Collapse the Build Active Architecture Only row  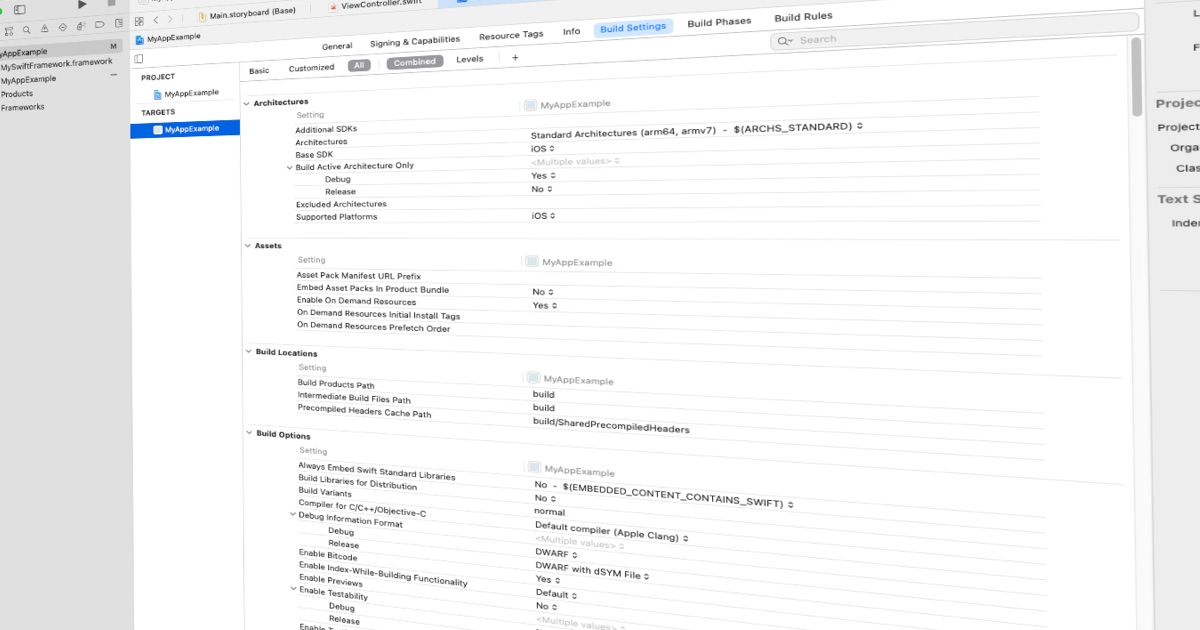tap(290, 167)
